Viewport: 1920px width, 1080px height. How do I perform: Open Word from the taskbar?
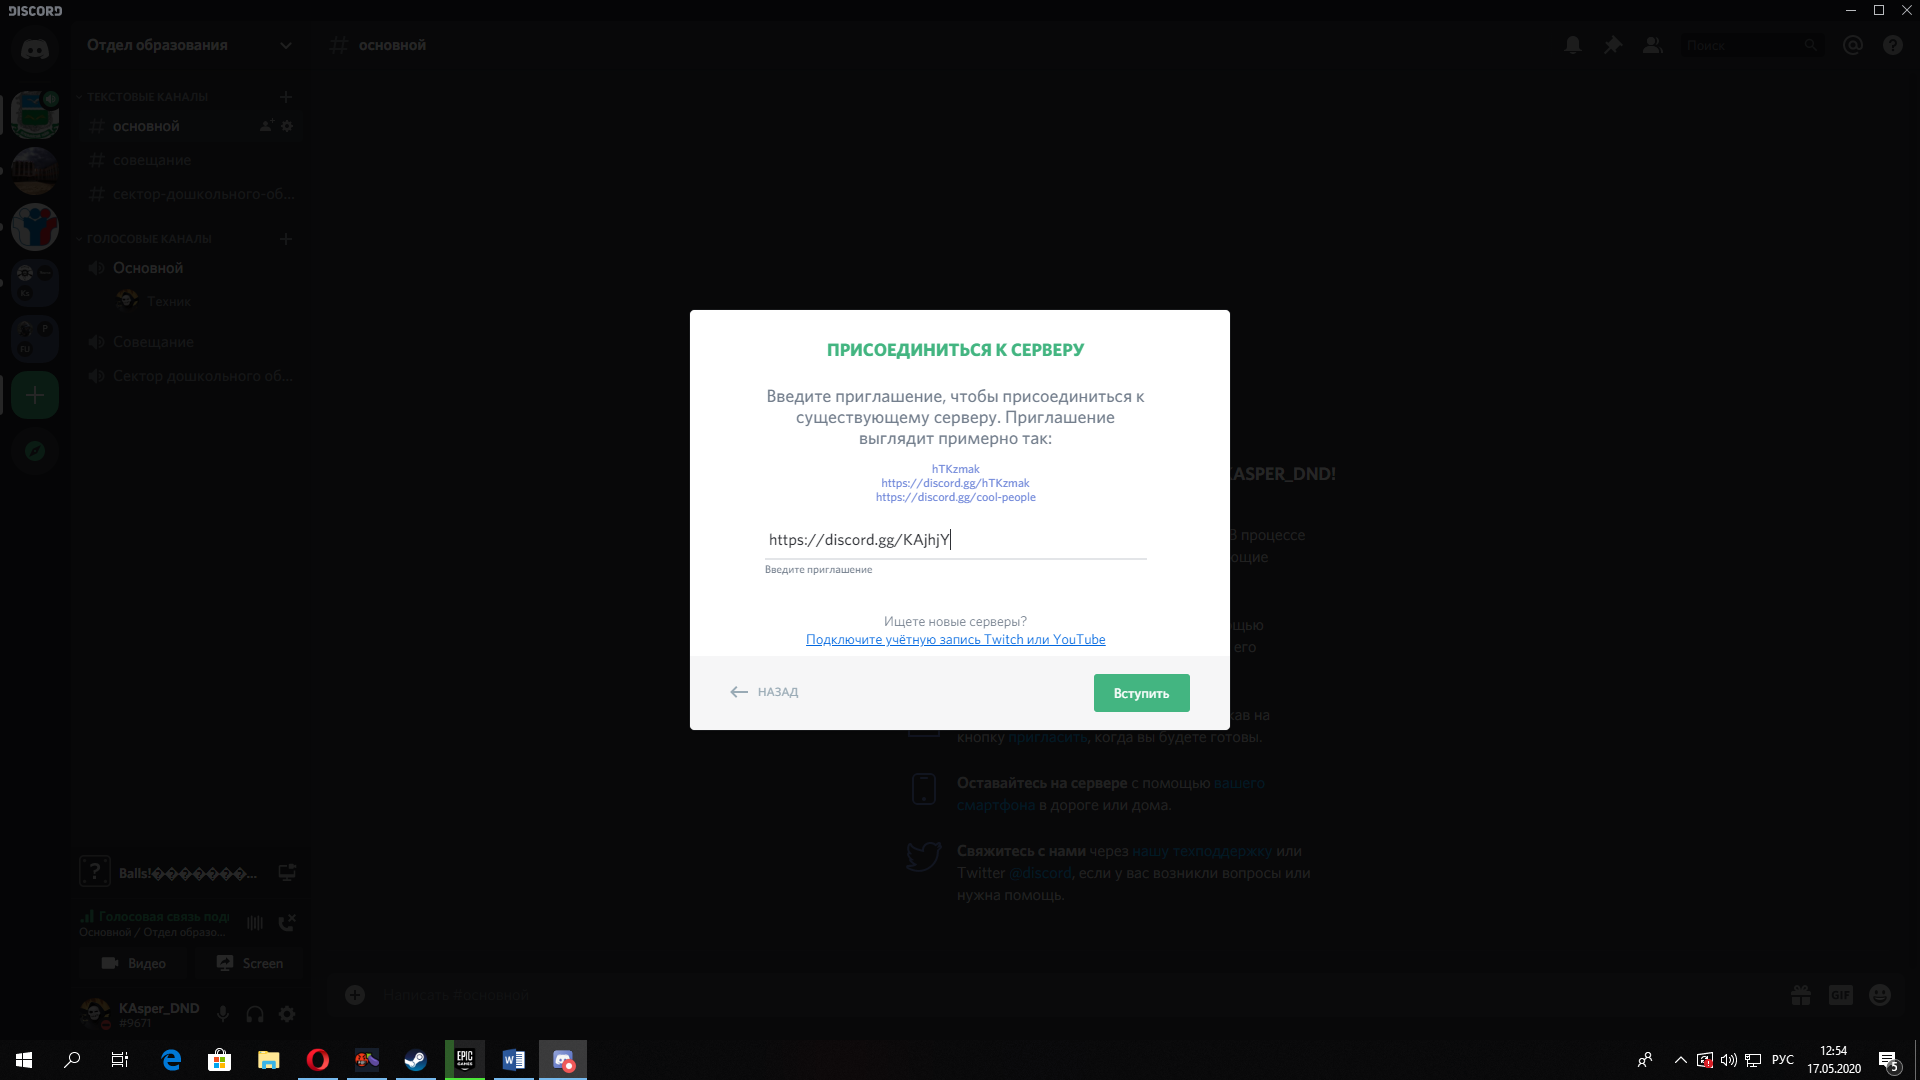pos(513,1060)
